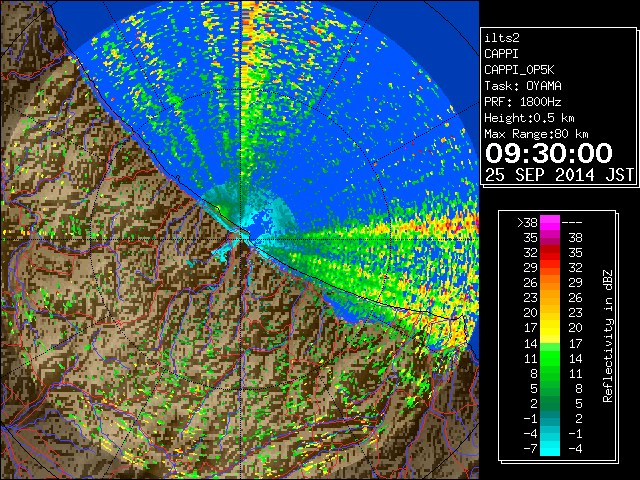Pick the red 32–35 dBZ legend swatch
640x480 pixels.
(x=550, y=253)
